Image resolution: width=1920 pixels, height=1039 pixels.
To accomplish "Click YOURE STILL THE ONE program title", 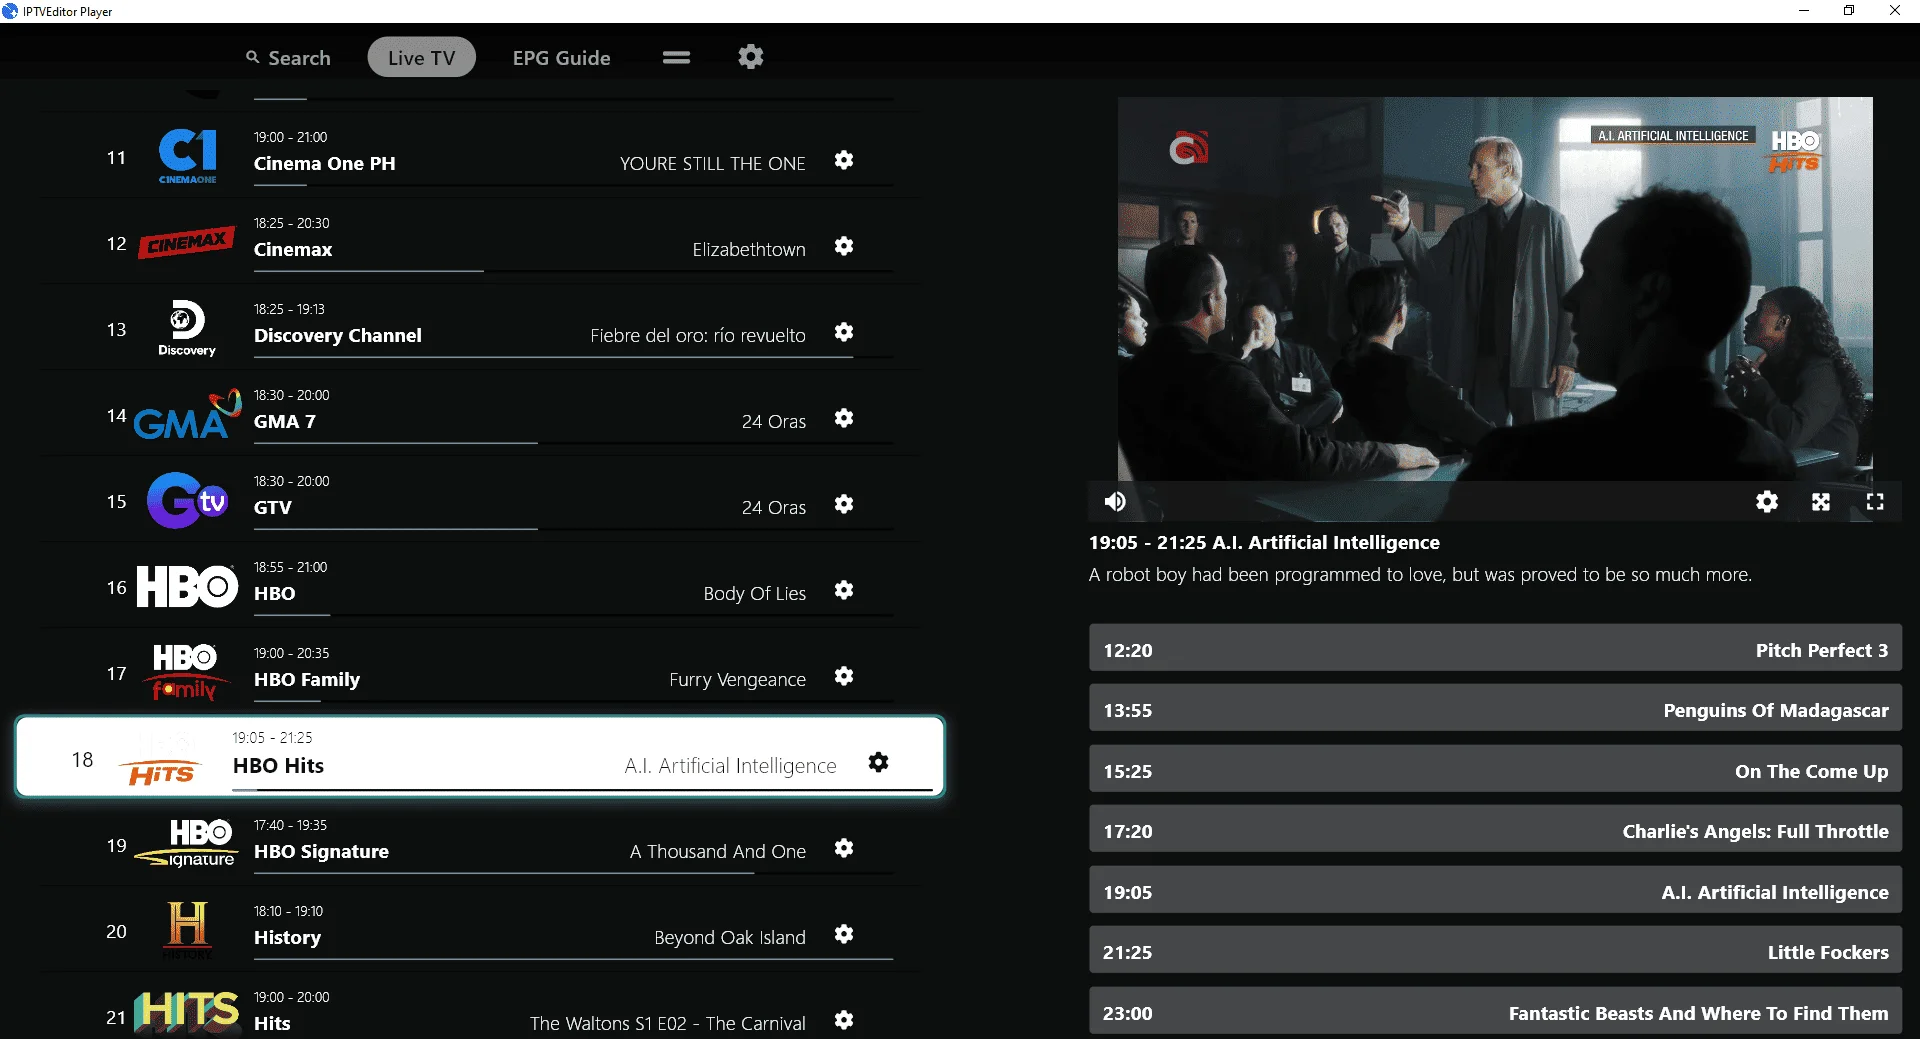I will [712, 163].
